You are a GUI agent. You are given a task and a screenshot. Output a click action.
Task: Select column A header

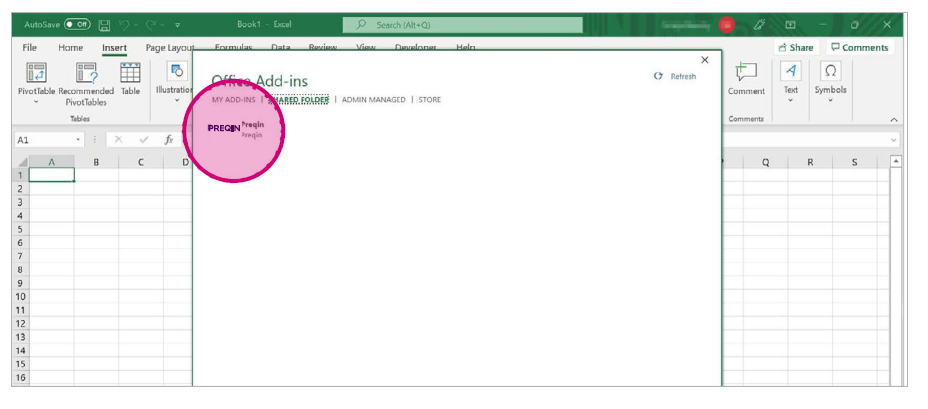click(x=51, y=162)
